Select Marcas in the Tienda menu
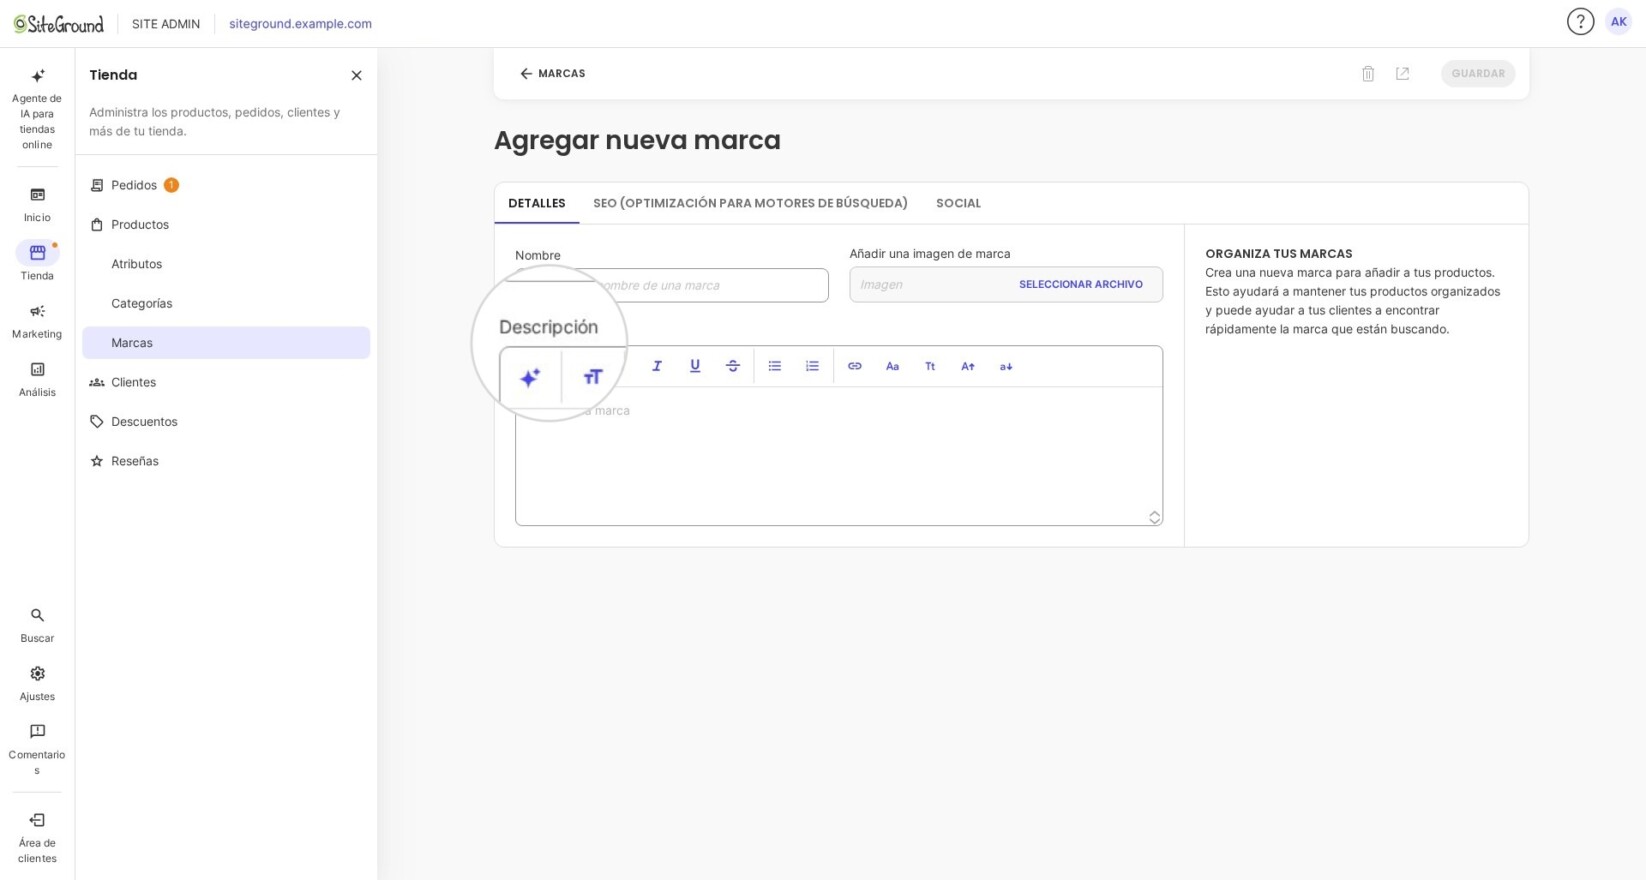1646x880 pixels. (226, 342)
